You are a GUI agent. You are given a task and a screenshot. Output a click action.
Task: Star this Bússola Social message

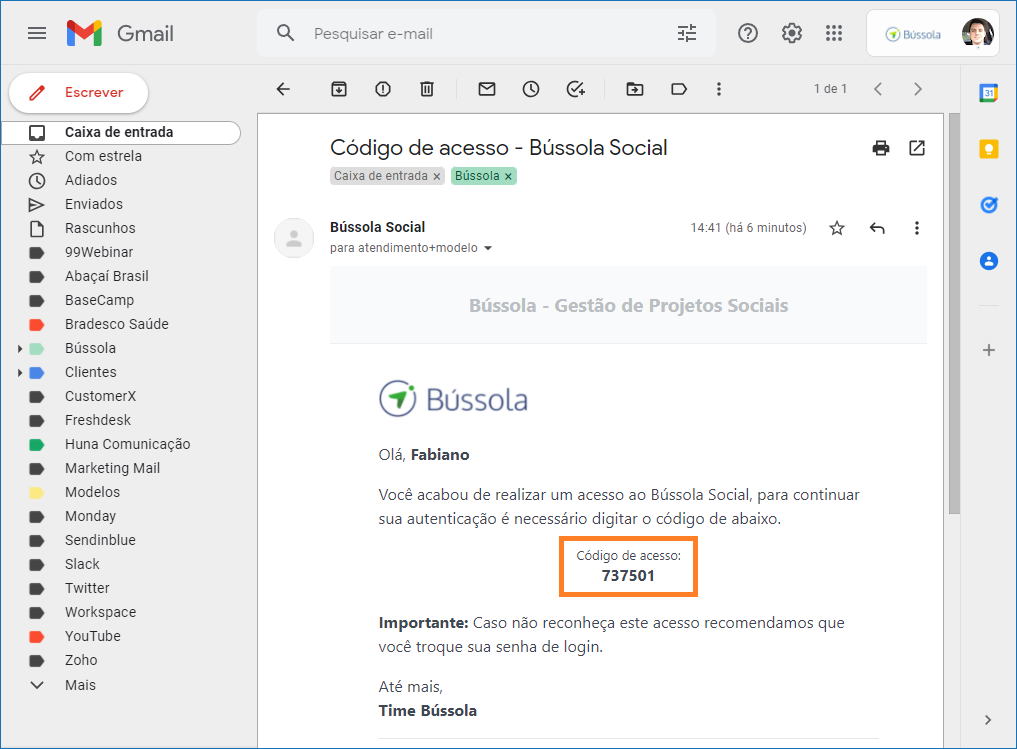837,228
